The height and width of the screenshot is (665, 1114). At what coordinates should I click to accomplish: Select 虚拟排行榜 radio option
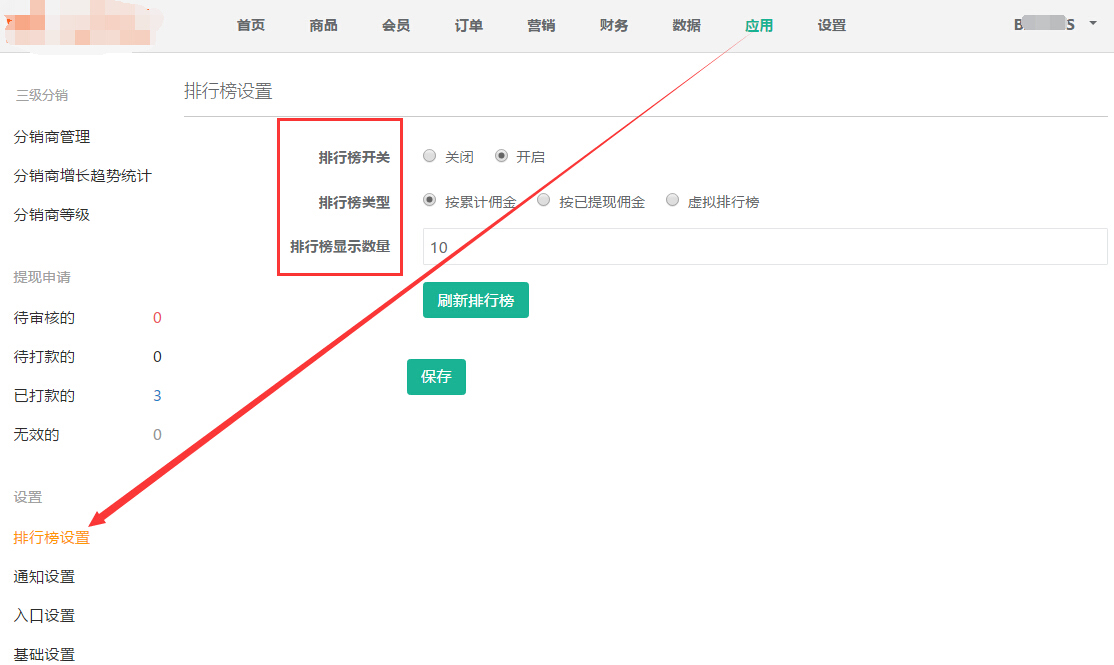point(672,200)
